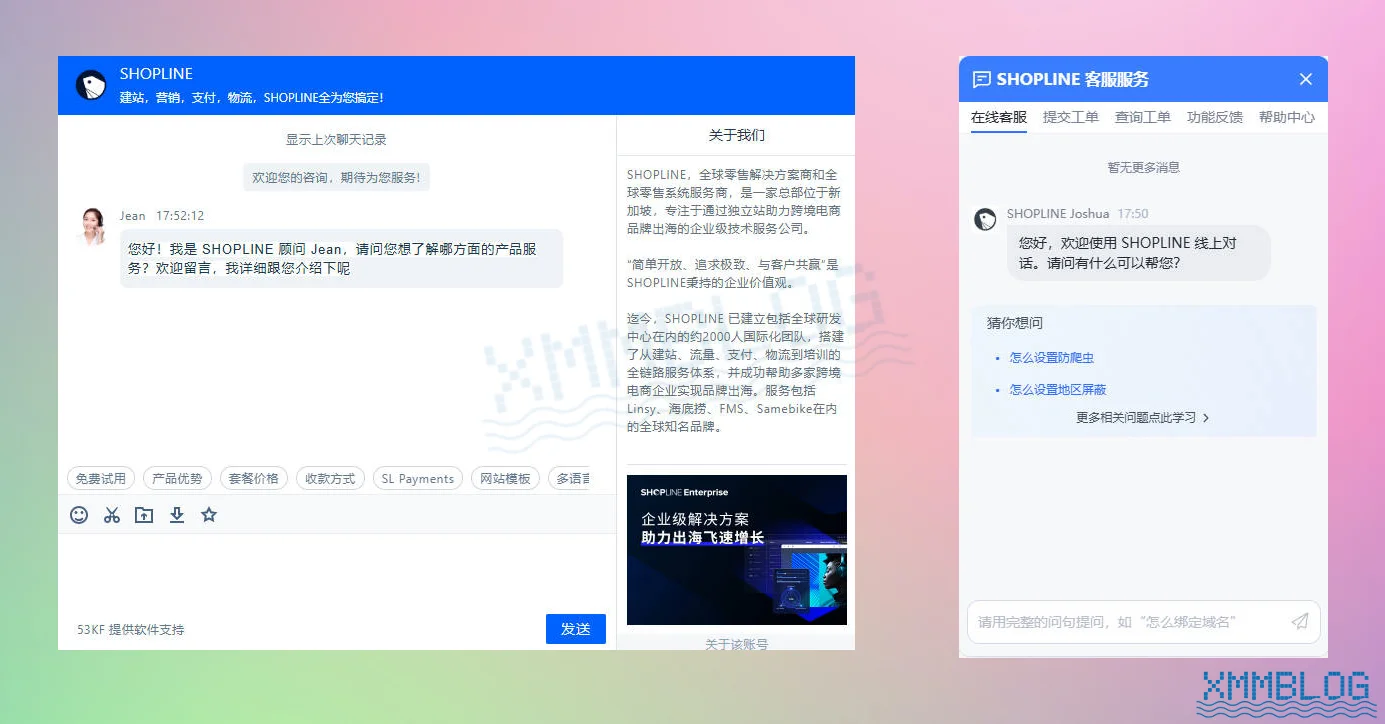The image size is (1385, 724).
Task: Select the SL Payments quick reply
Action: (418, 479)
